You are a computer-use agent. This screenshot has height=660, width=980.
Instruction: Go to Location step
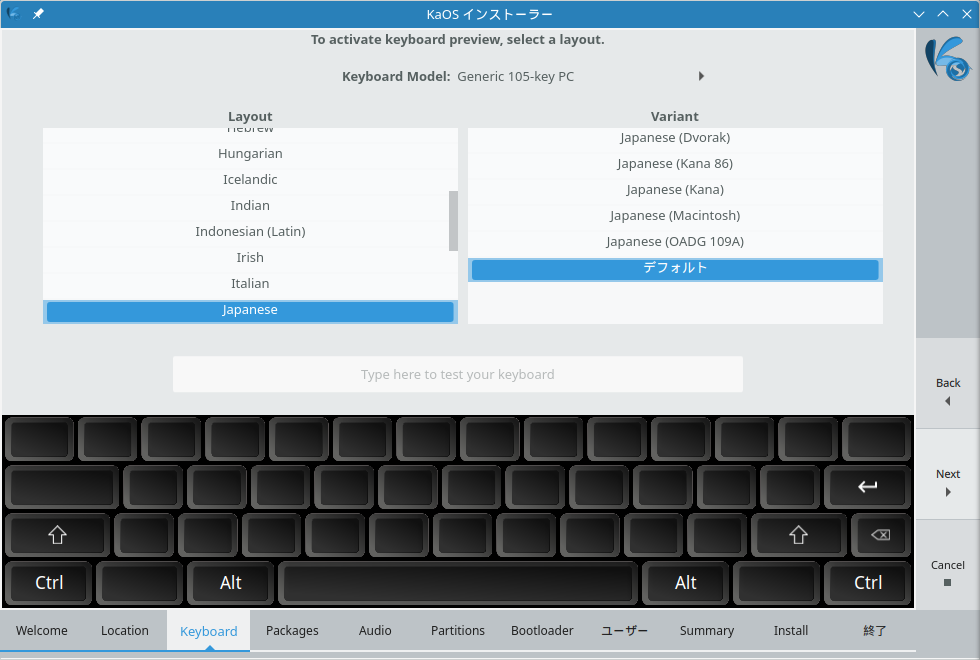[125, 631]
